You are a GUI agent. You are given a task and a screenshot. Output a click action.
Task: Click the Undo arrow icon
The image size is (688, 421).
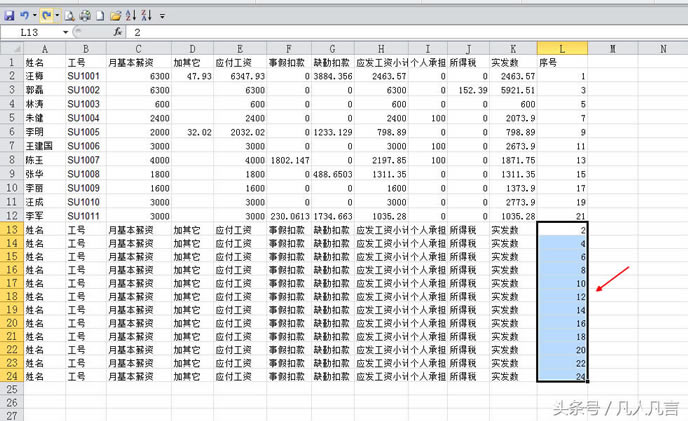[x=23, y=16]
